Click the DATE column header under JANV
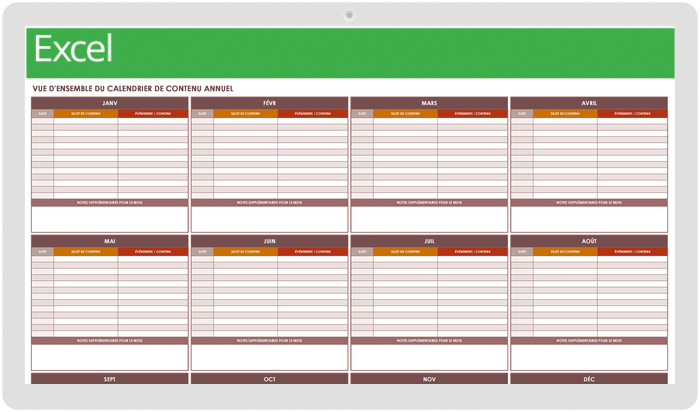This screenshot has width=700, height=412. click(42, 114)
